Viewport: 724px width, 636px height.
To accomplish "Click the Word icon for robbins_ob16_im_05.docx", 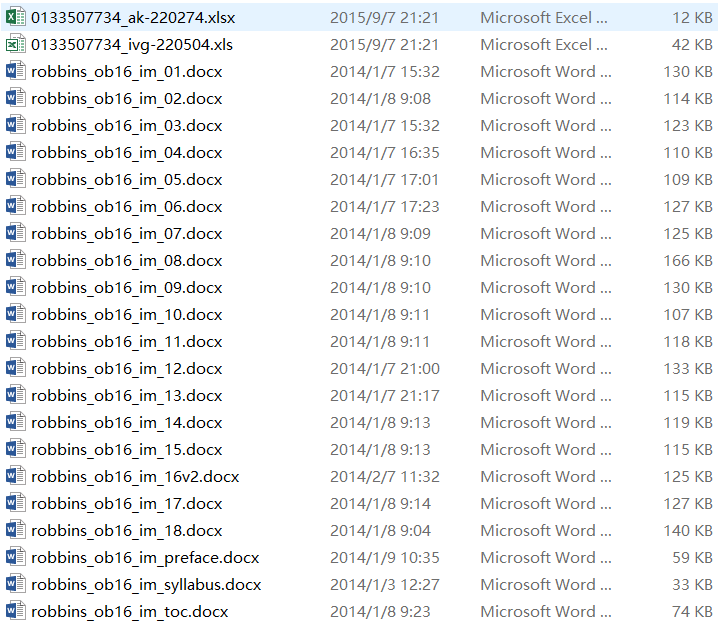I will (x=15, y=179).
